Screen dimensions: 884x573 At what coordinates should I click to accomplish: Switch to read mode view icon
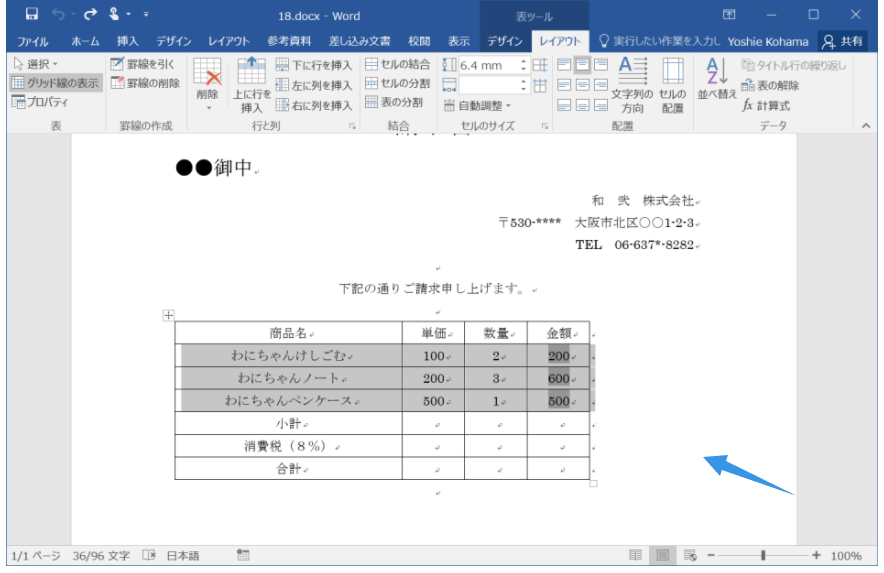coord(635,556)
